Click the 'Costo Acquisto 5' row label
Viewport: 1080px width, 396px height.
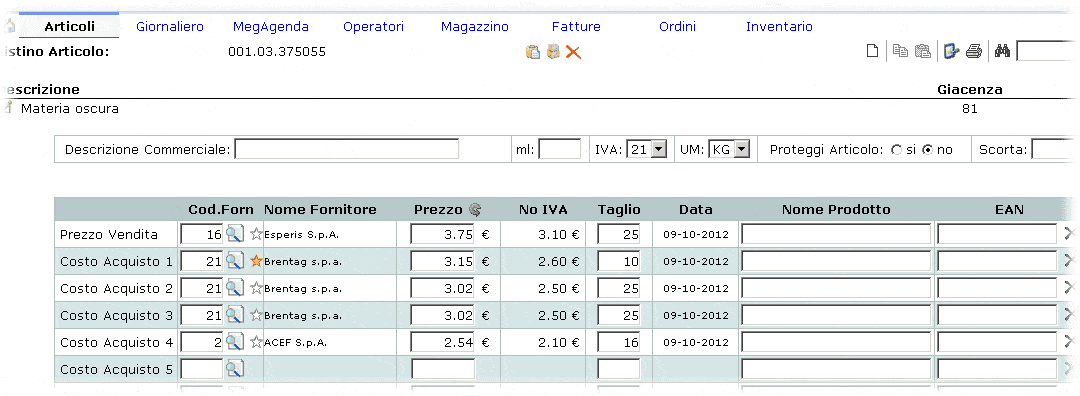[116, 370]
